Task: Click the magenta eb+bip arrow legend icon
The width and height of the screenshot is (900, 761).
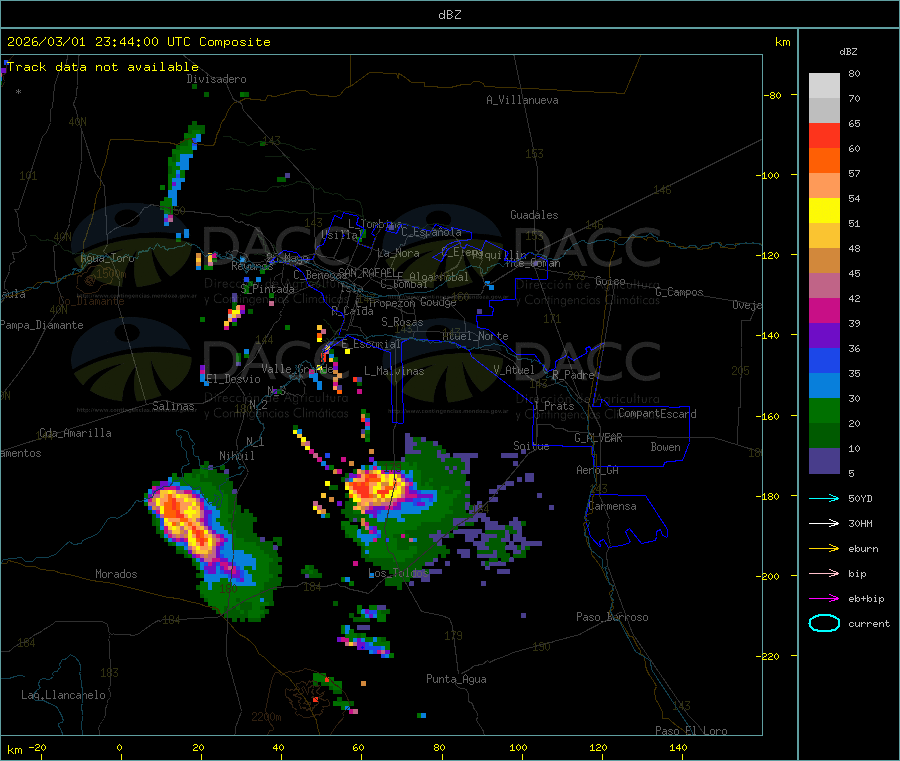Action: (x=824, y=598)
